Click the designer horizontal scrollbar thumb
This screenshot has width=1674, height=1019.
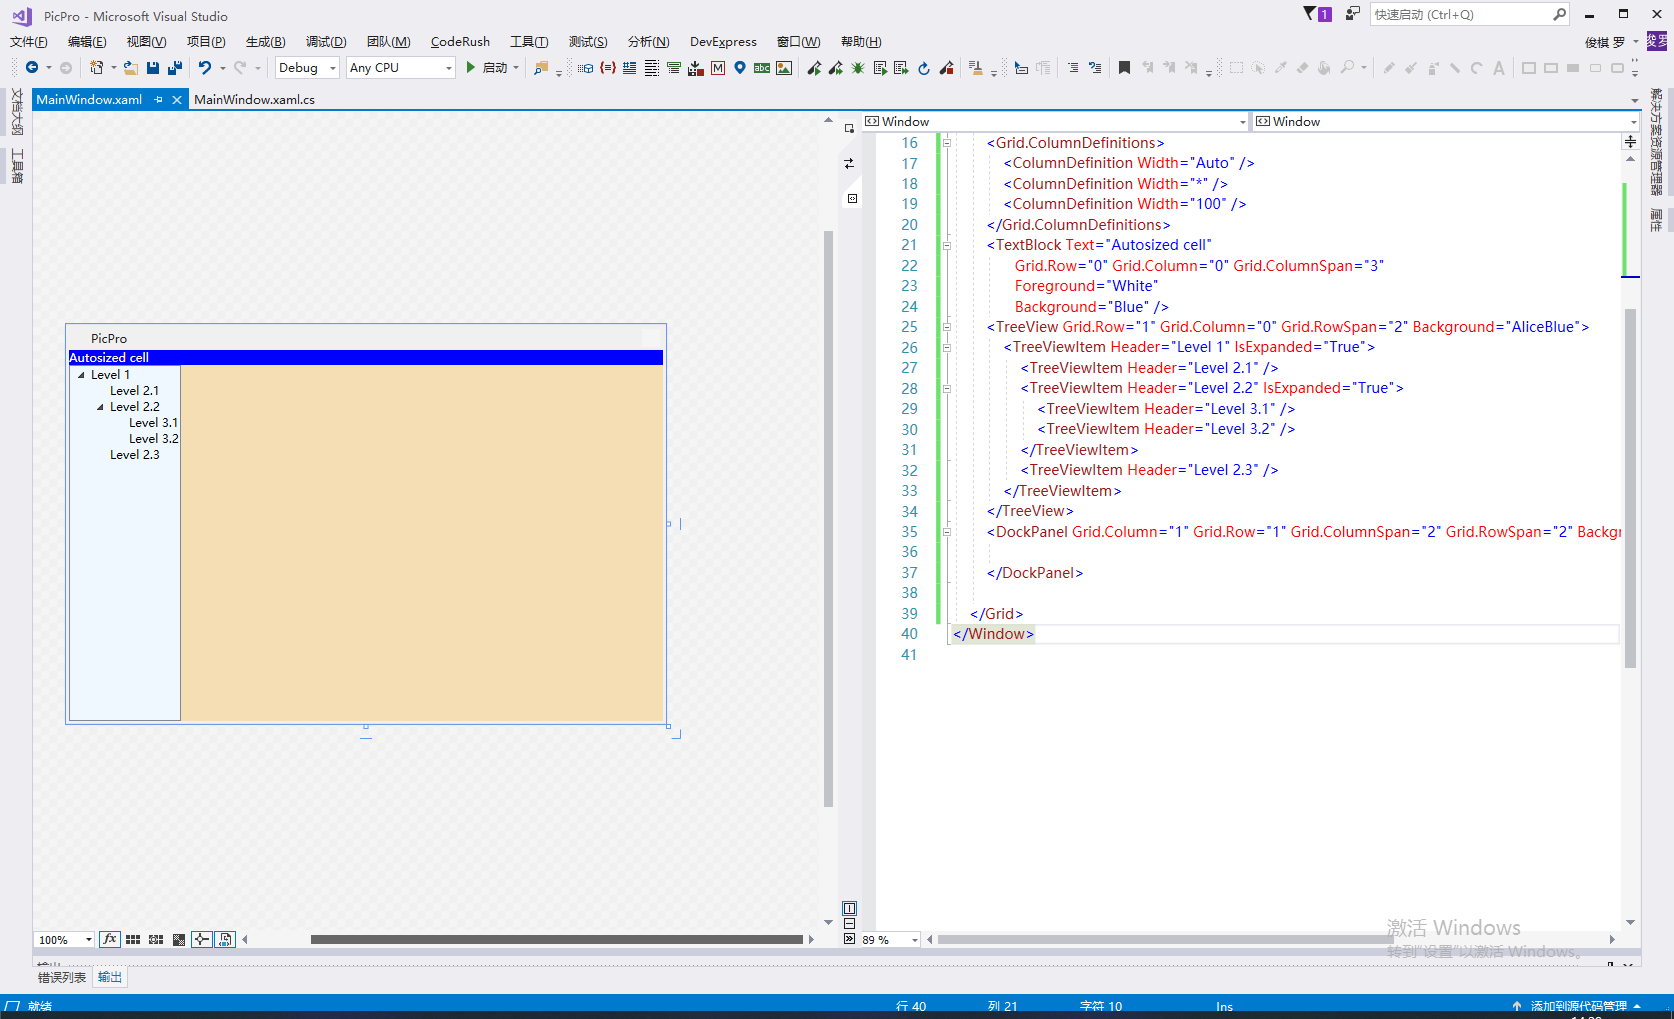click(x=557, y=940)
